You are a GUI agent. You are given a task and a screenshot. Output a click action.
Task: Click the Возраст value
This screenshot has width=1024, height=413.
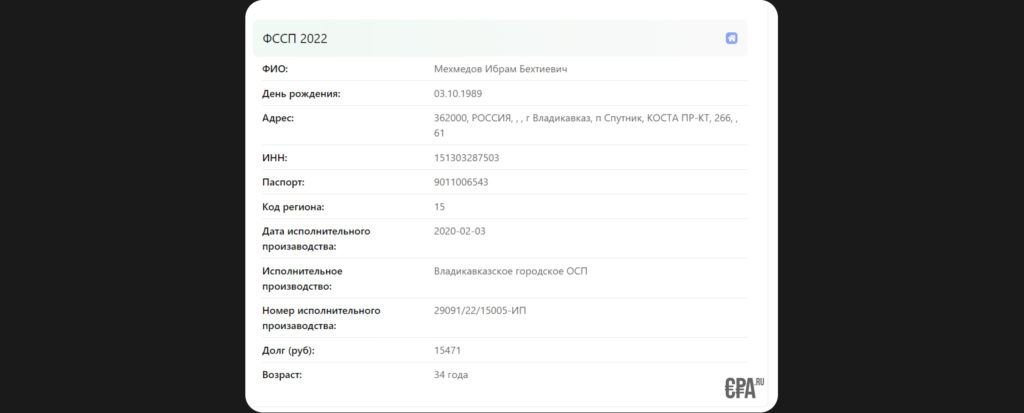451,374
